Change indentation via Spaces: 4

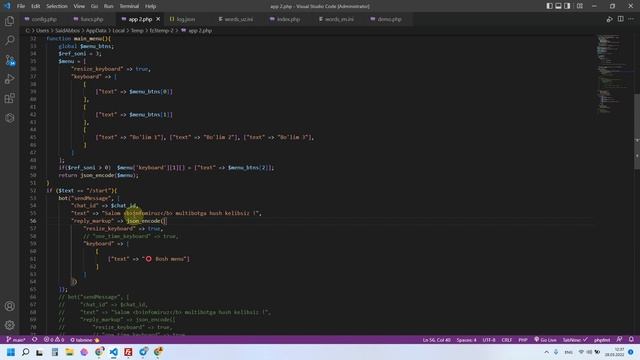466,340
